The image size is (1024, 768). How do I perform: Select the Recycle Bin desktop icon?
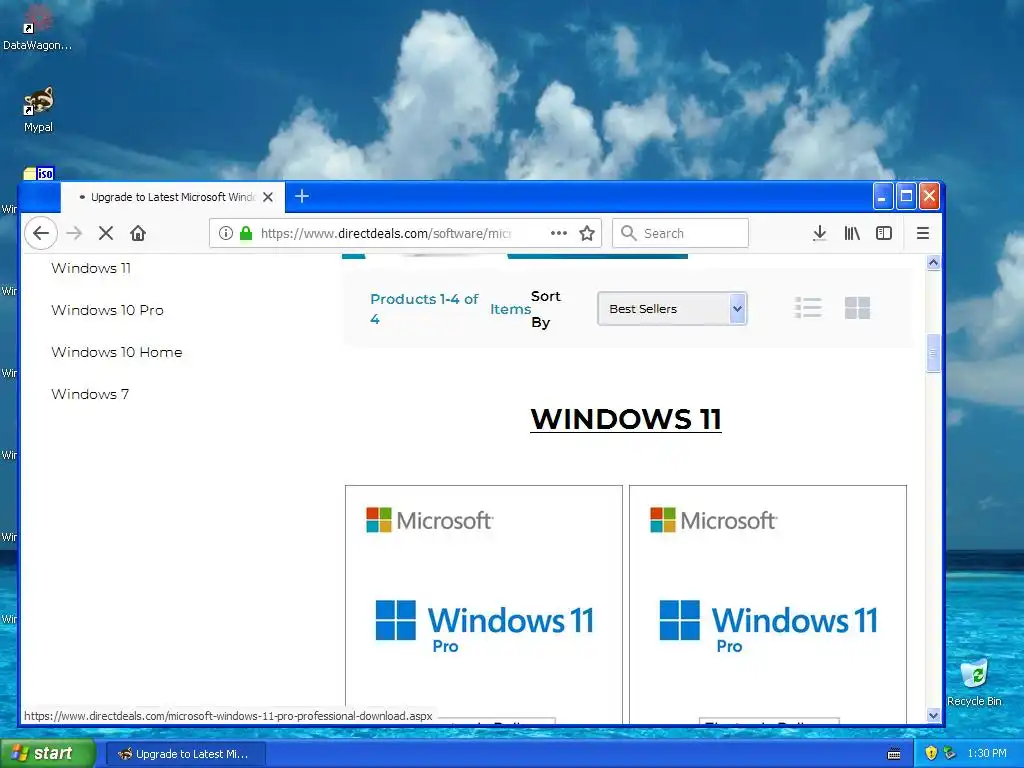point(974,682)
